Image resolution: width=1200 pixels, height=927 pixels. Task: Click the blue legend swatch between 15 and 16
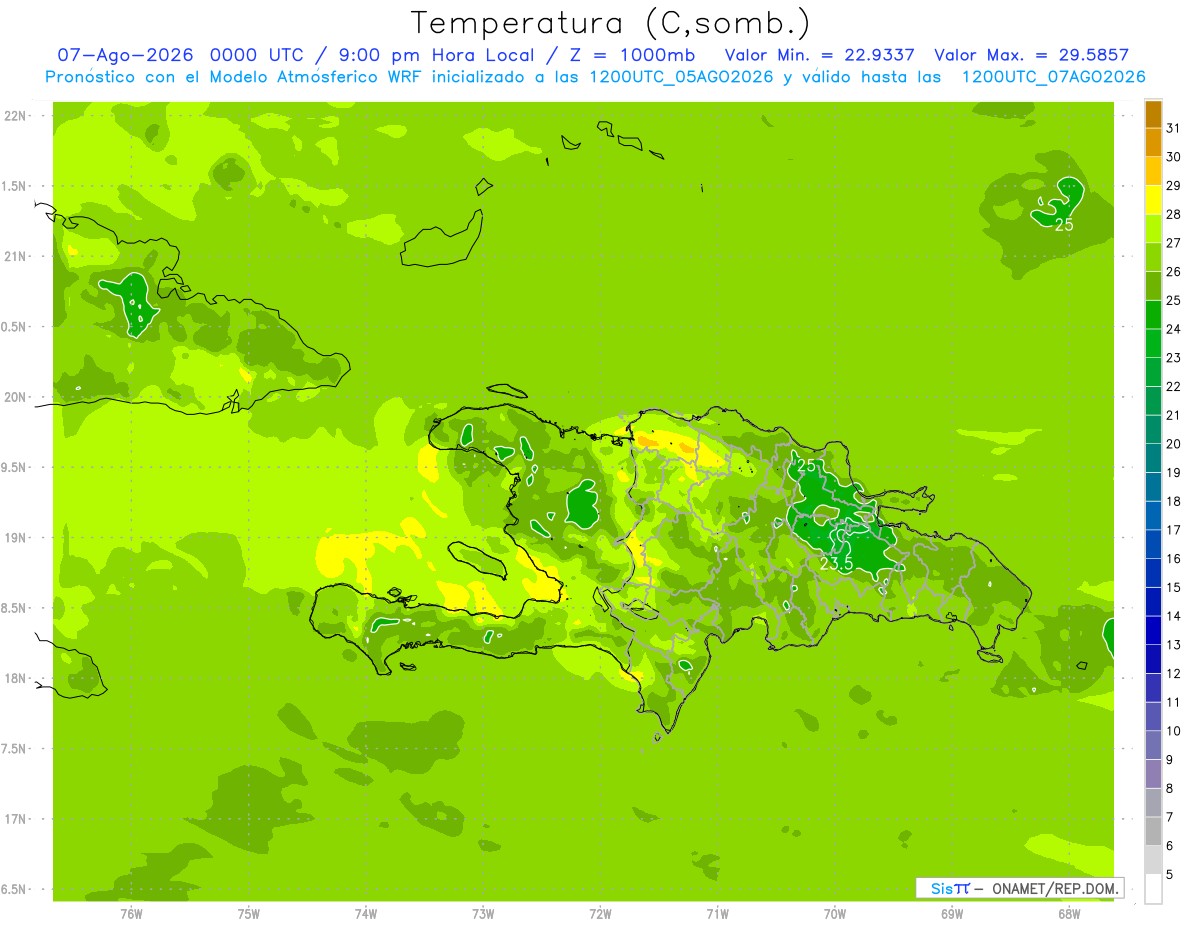(x=1153, y=573)
